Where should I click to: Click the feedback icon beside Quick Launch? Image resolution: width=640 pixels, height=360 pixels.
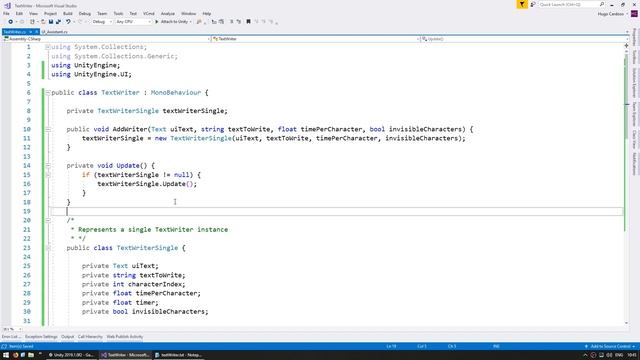pos(533,4)
